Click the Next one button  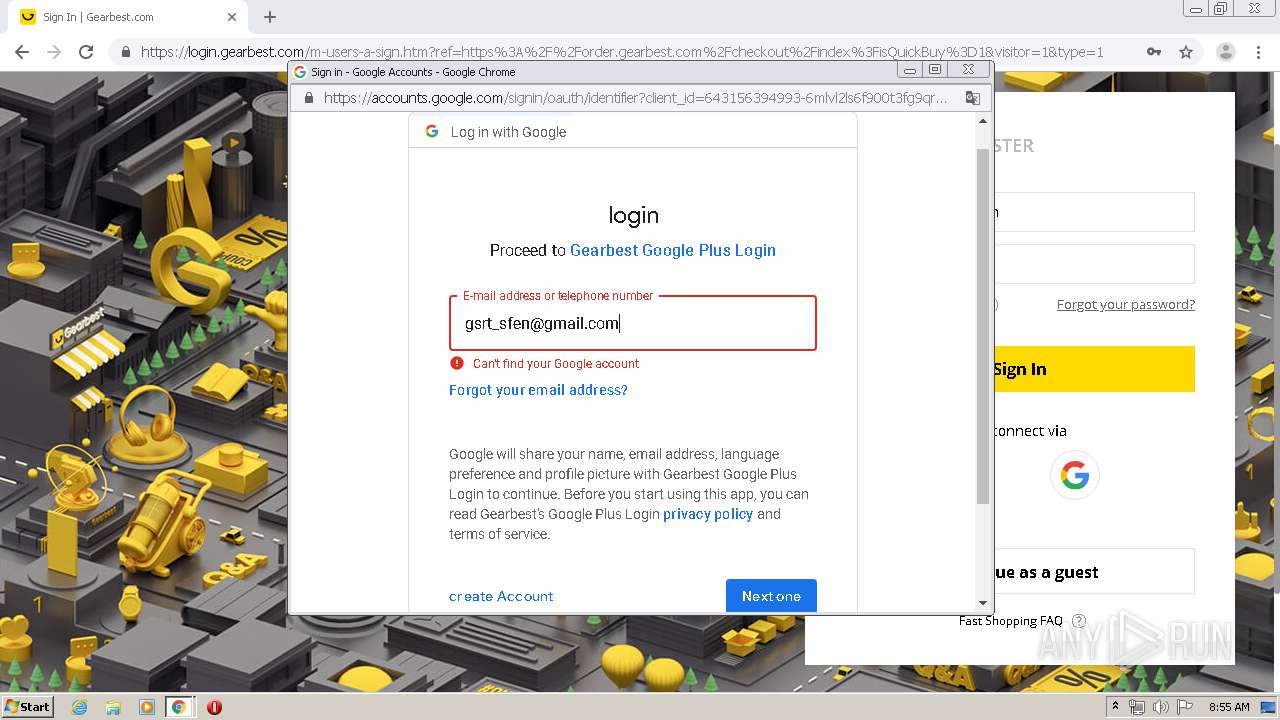771,596
